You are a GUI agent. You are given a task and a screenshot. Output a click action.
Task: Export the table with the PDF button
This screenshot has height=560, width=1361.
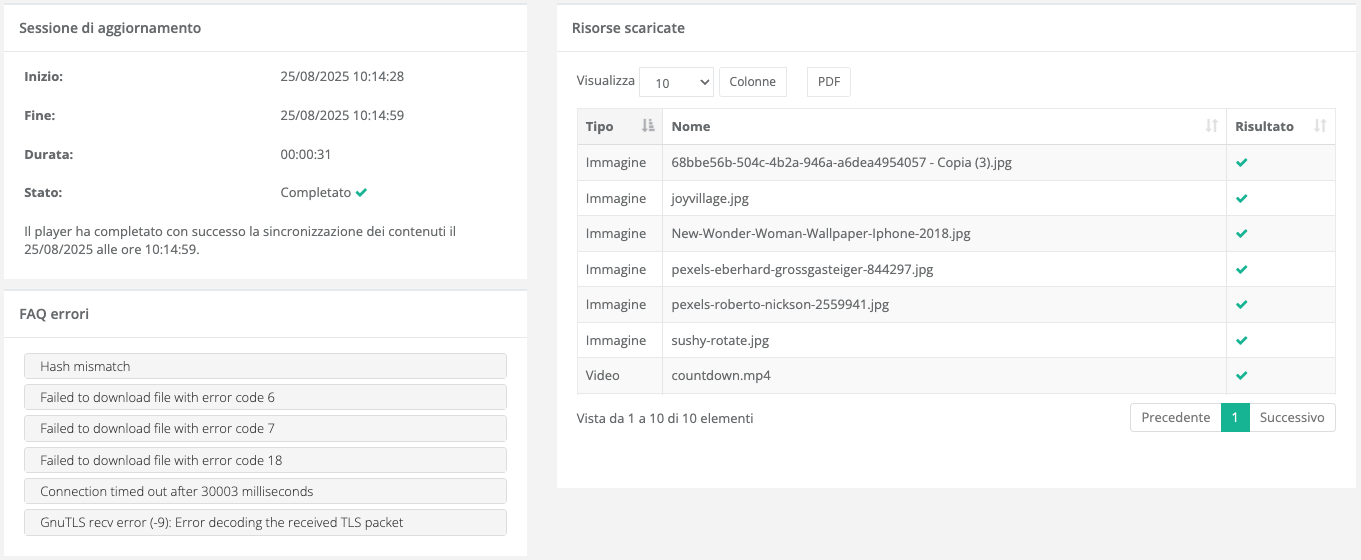[x=828, y=82]
